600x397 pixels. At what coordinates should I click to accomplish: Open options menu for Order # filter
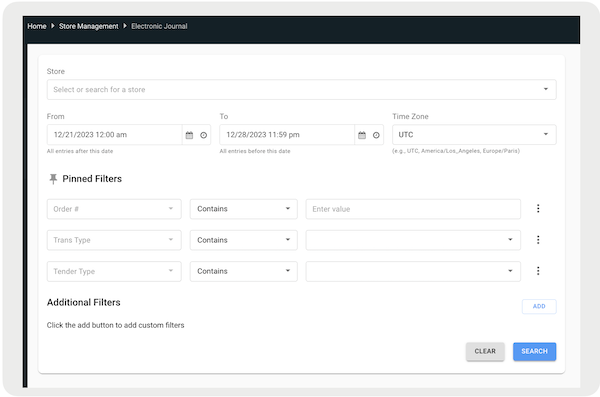point(538,209)
